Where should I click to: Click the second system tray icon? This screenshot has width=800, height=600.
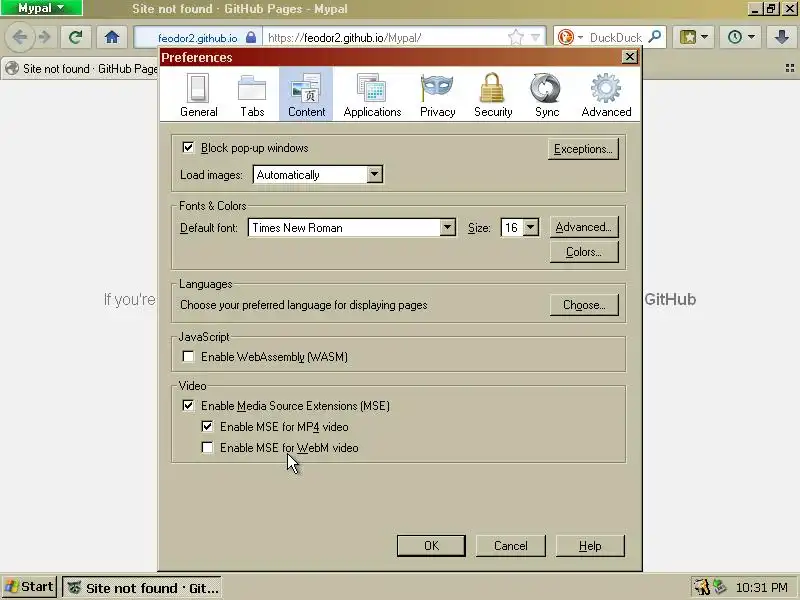click(720, 587)
